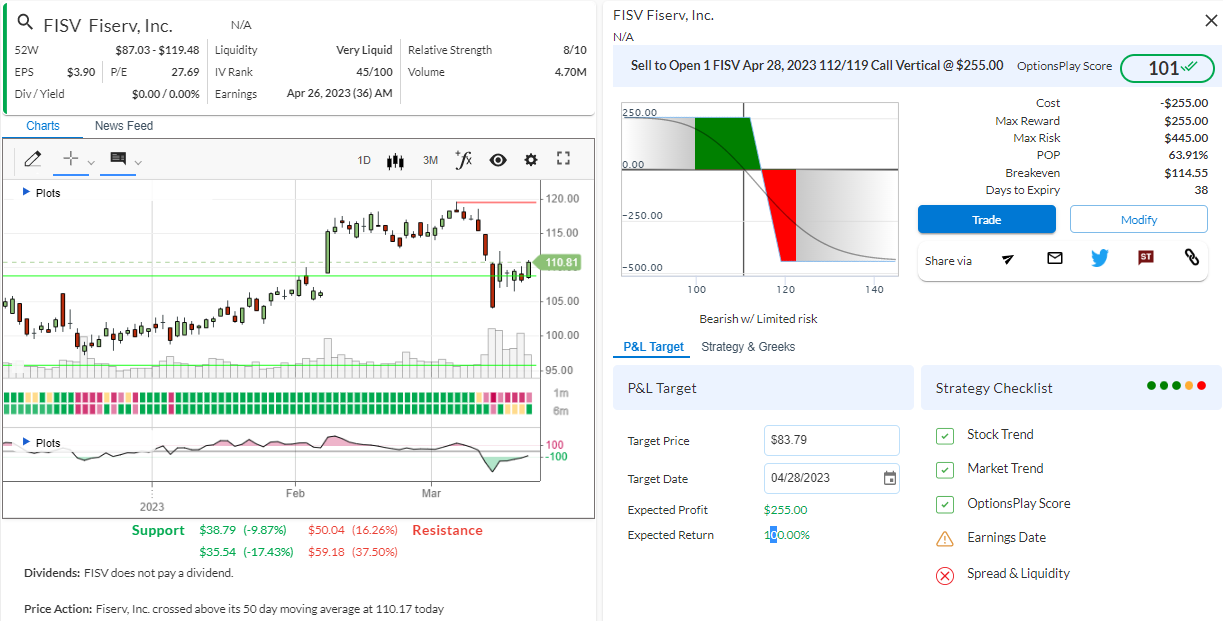Open chart settings gear

click(x=531, y=160)
